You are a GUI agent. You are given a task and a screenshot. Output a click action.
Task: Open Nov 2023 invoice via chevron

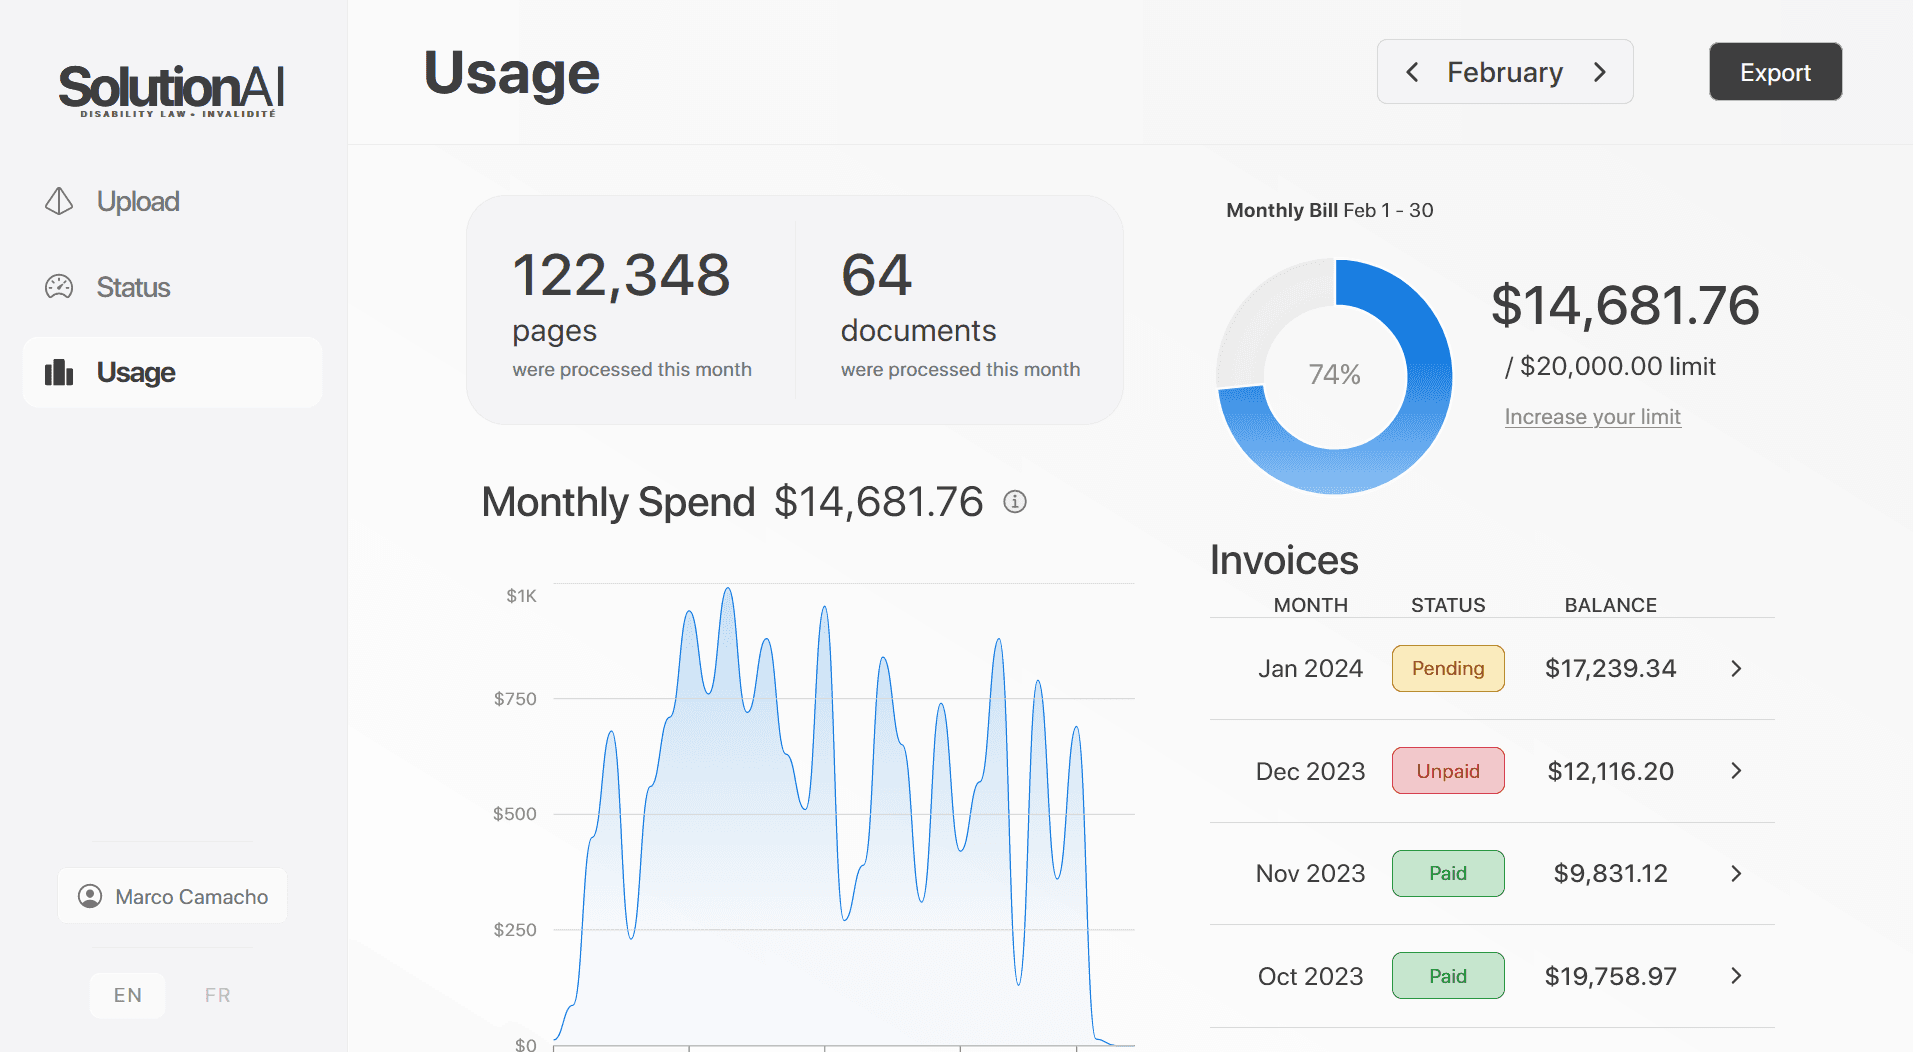point(1736,873)
